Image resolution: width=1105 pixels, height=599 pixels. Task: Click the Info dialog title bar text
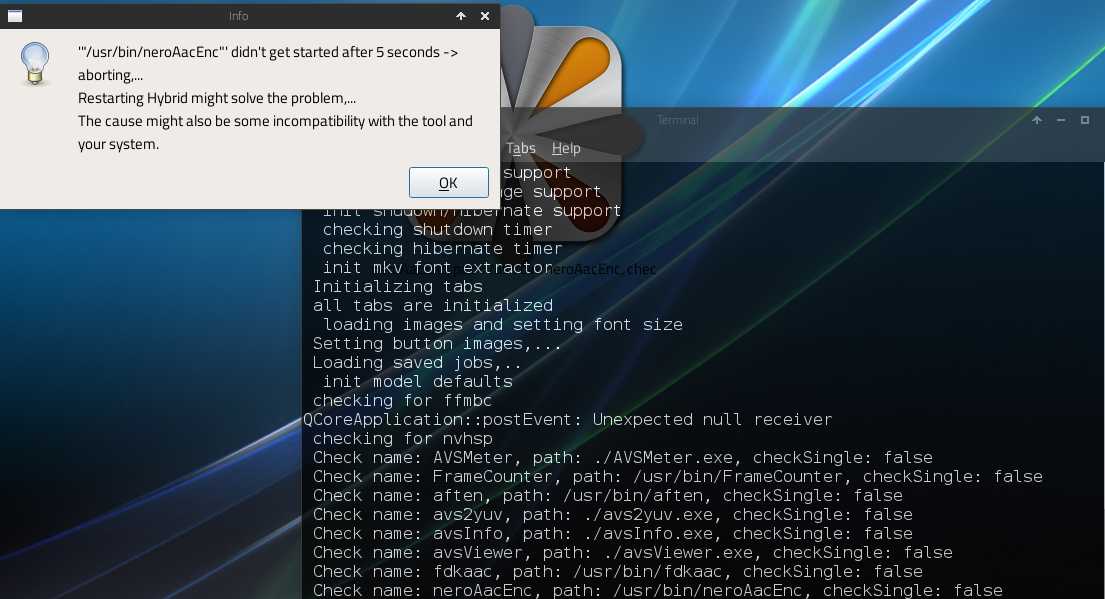point(238,16)
